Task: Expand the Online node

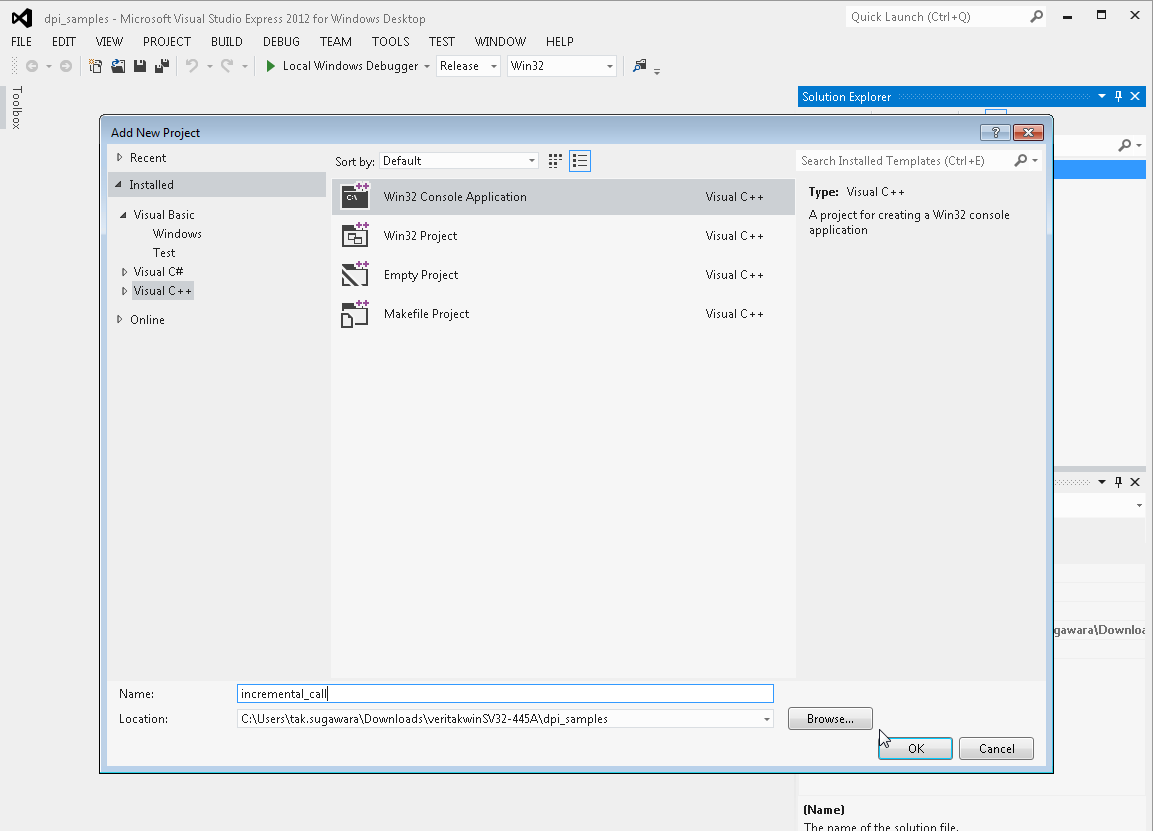Action: (119, 319)
